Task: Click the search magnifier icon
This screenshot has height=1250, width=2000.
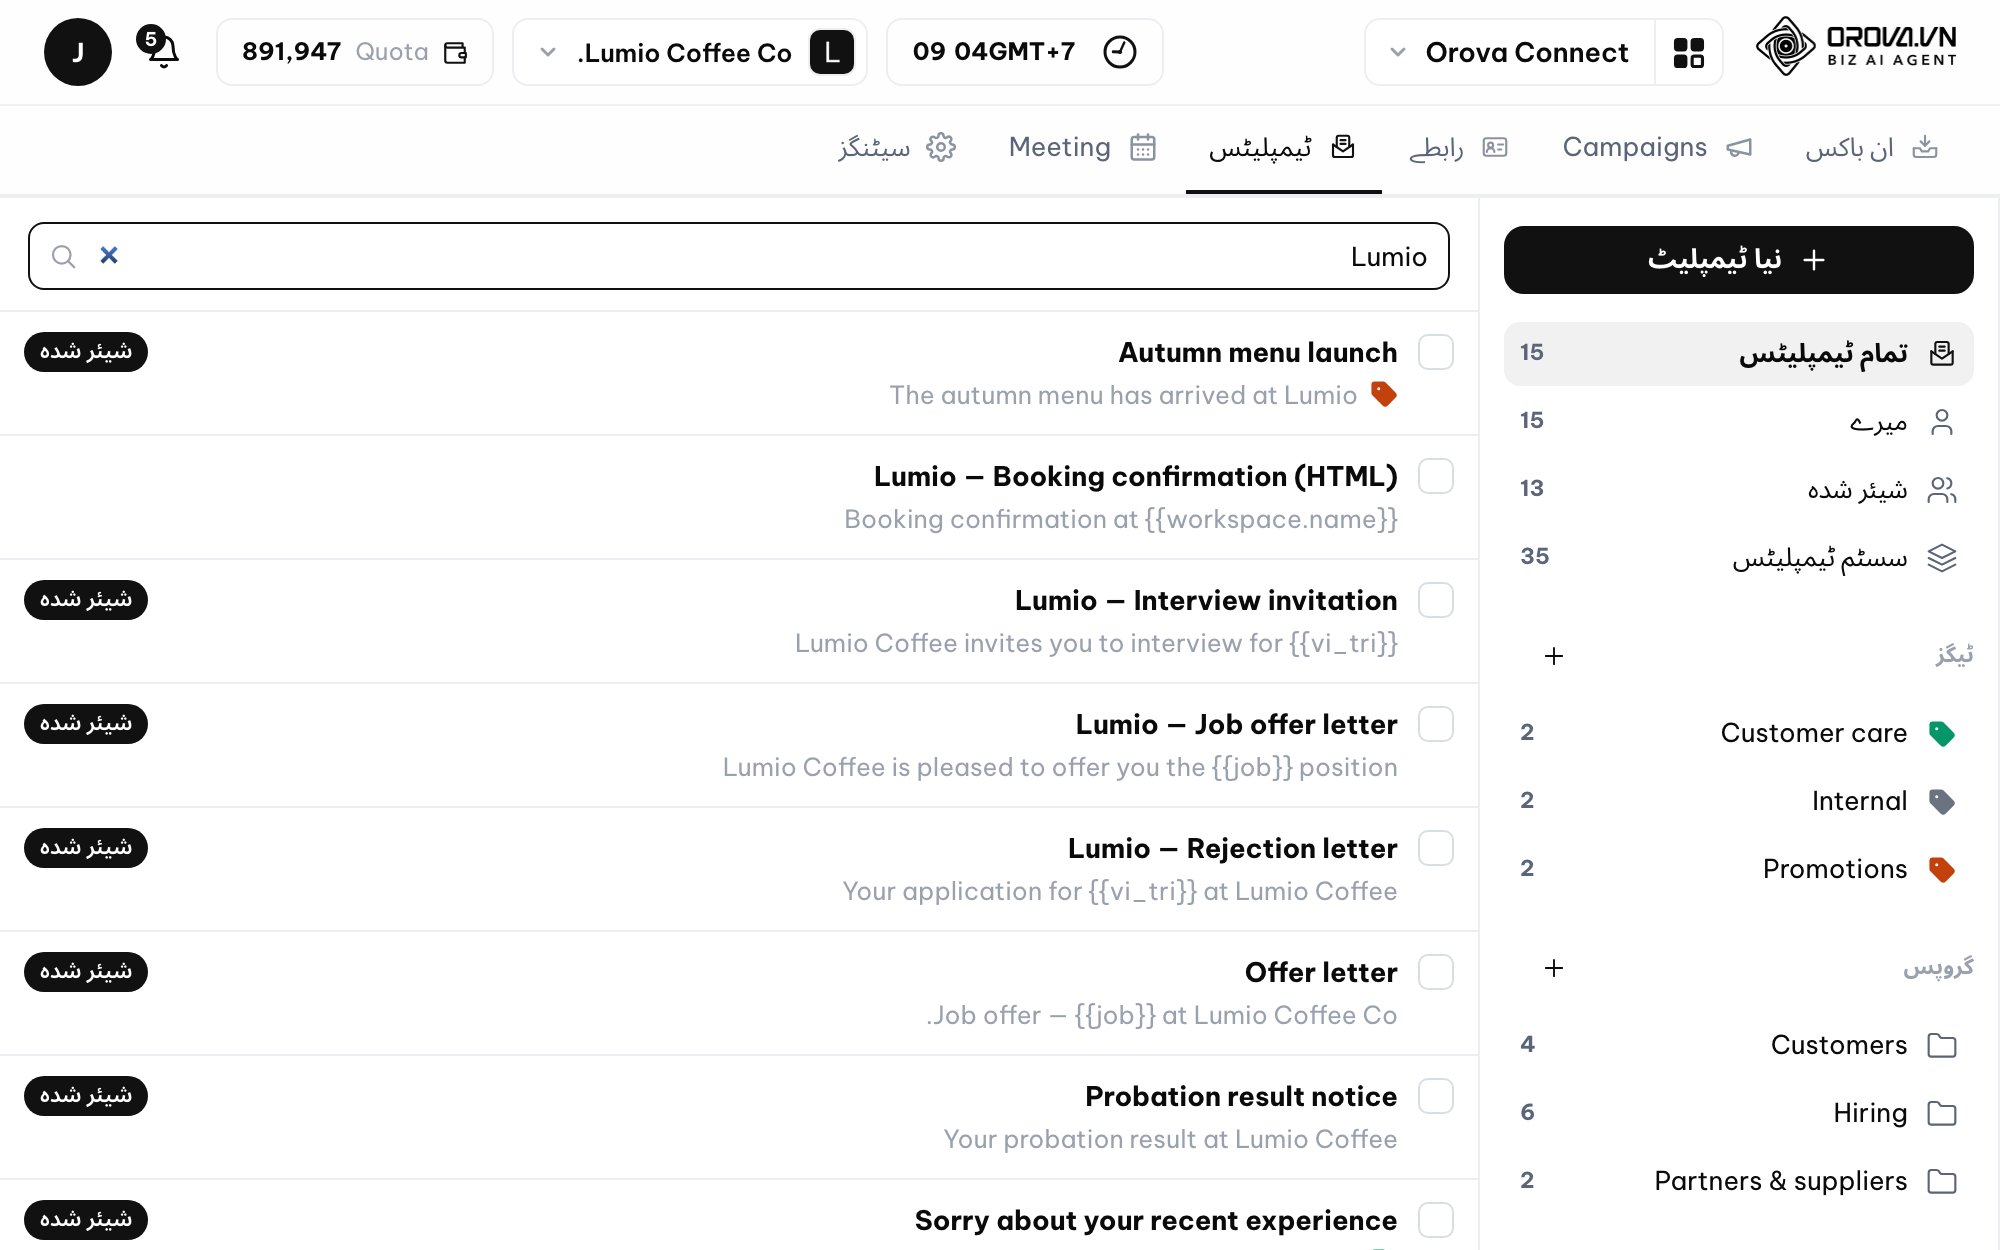Action: [x=63, y=257]
